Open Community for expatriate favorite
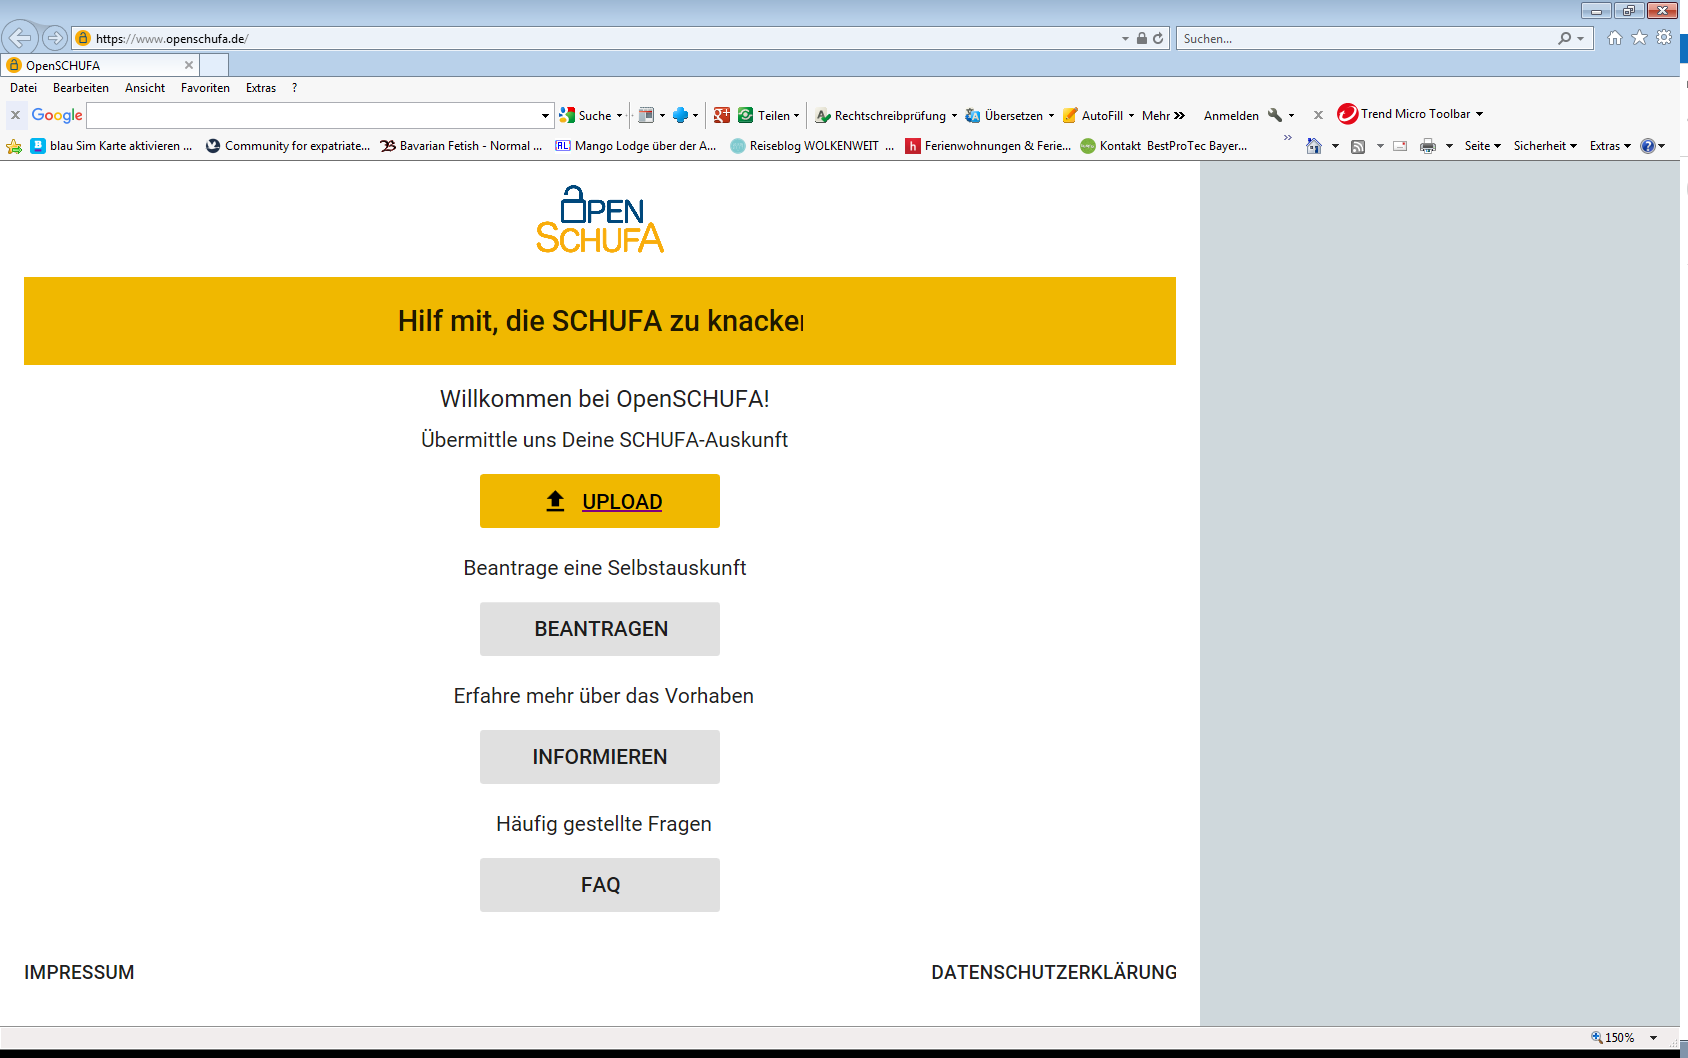 [287, 146]
